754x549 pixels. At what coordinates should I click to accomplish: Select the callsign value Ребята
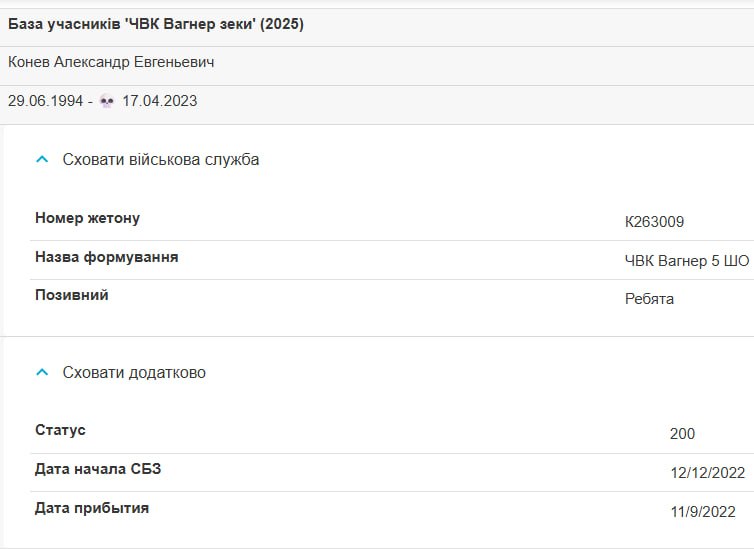(x=649, y=299)
